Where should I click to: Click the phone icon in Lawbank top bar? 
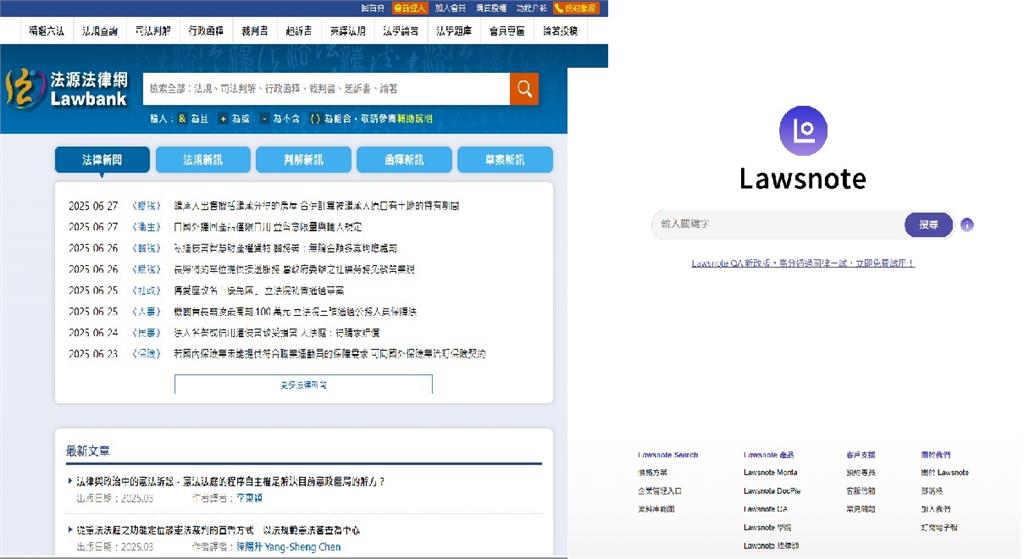(559, 8)
